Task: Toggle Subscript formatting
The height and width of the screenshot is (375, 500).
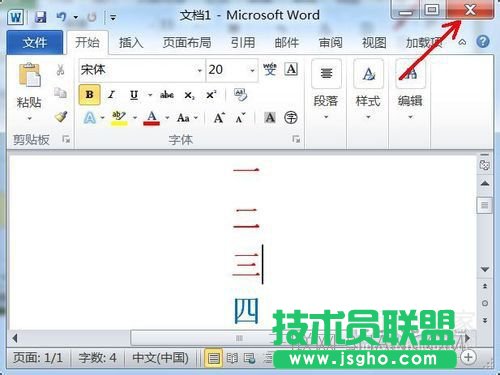Action: (189, 95)
